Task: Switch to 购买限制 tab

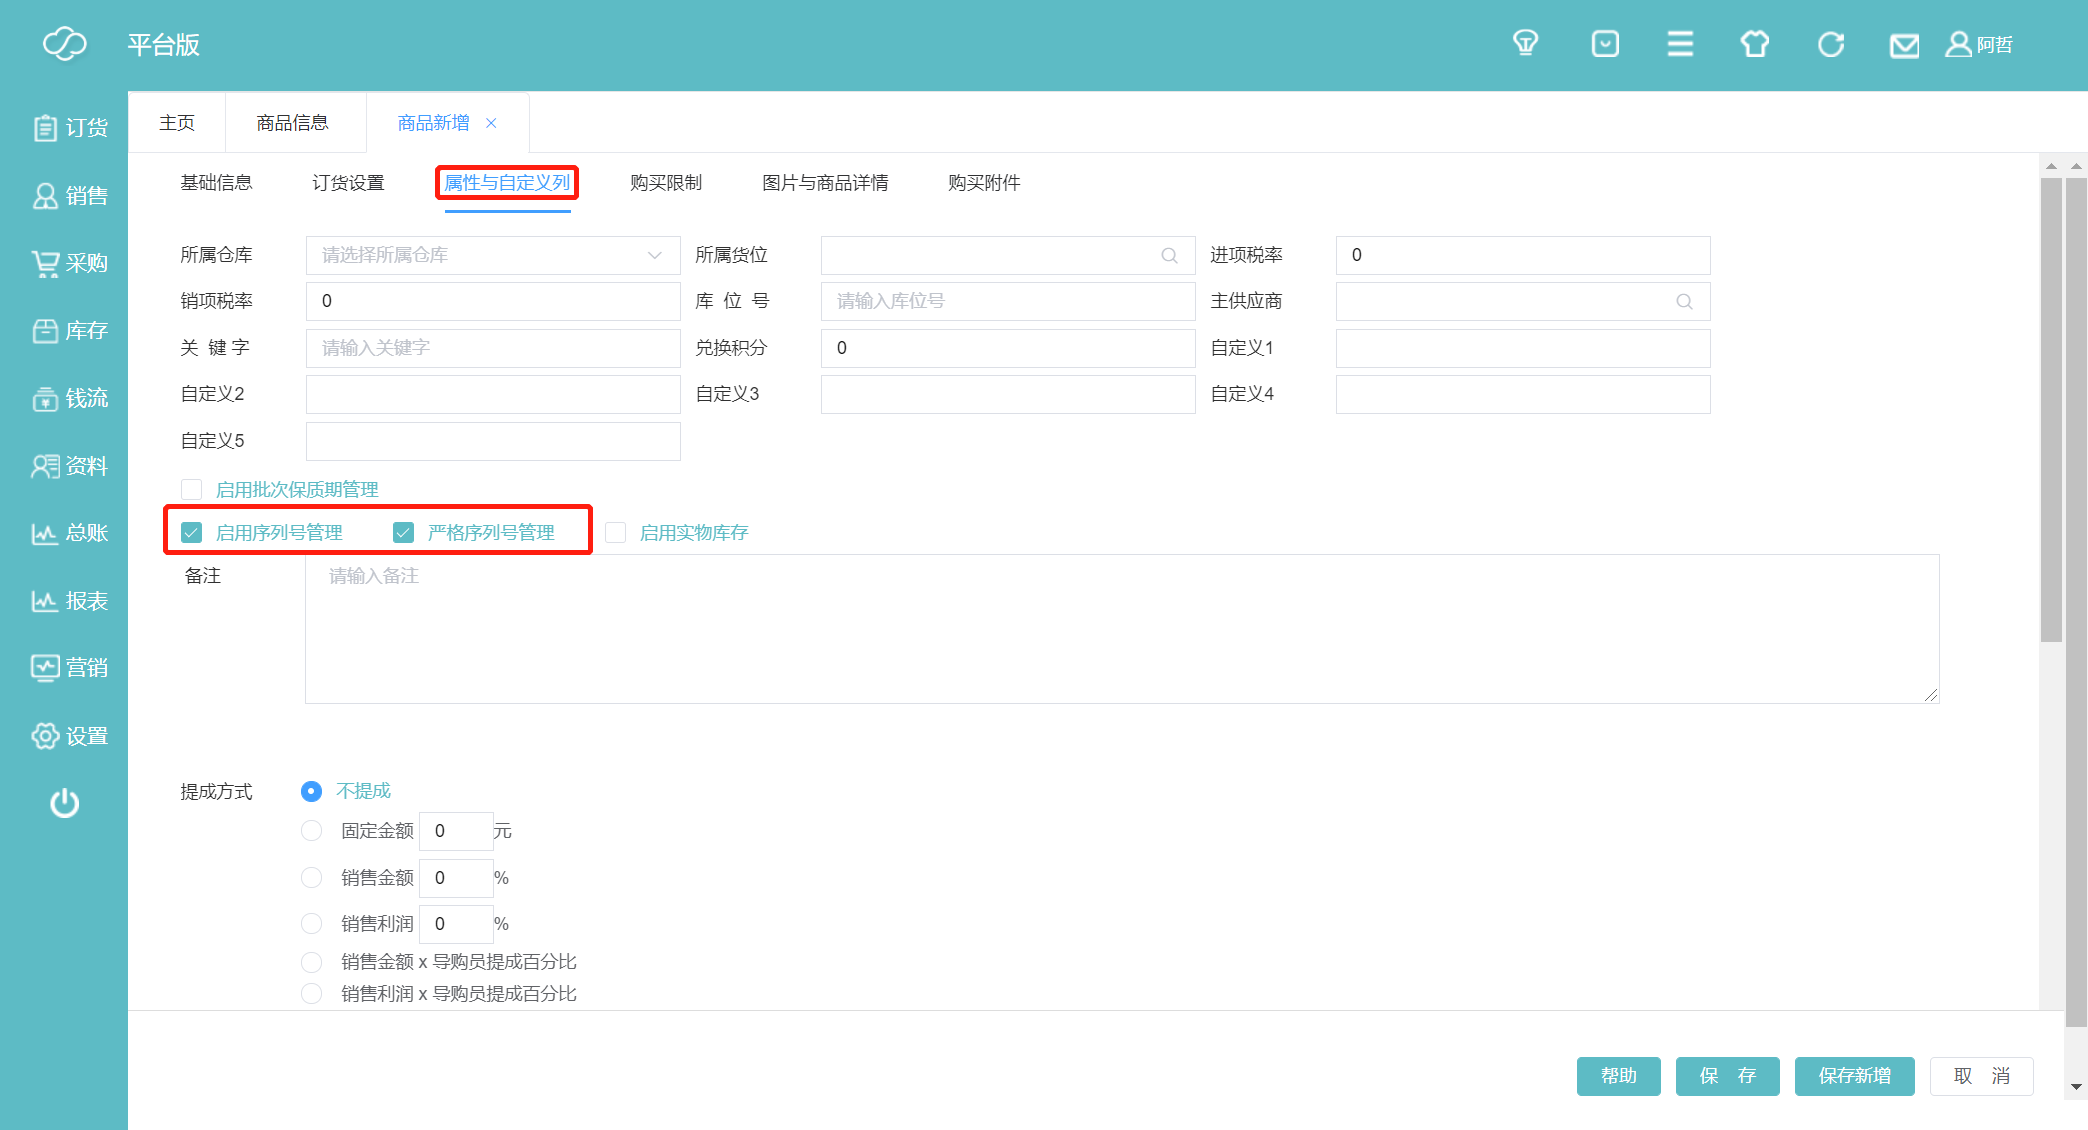Action: [x=666, y=183]
